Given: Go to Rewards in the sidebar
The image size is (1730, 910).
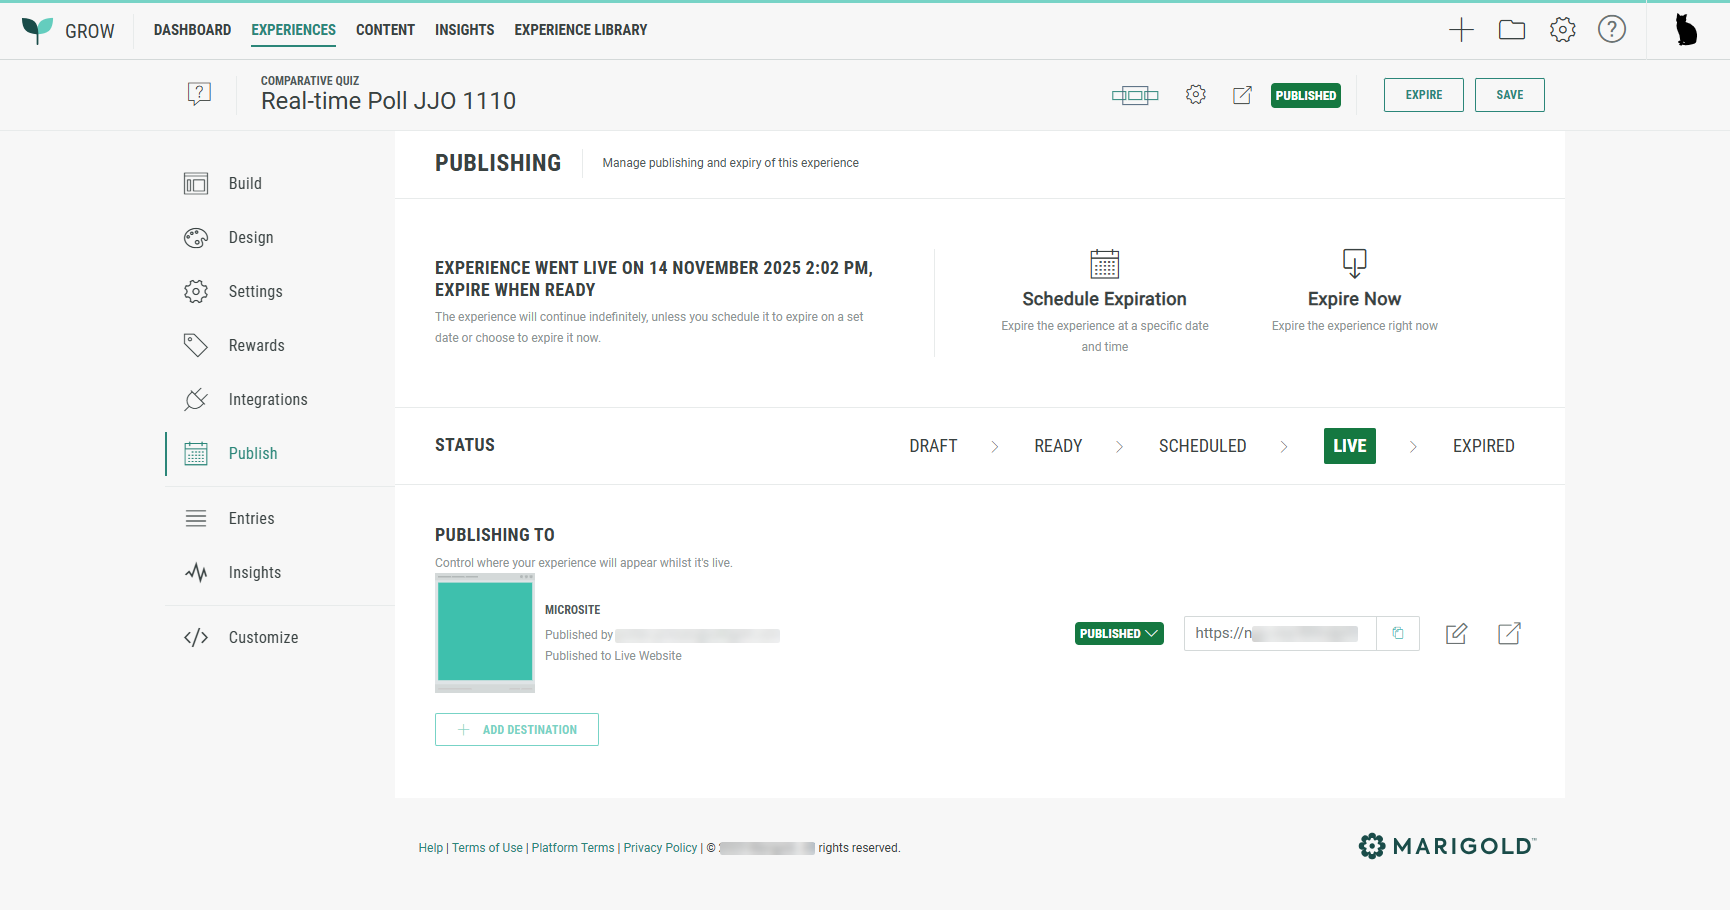Looking at the screenshot, I should point(256,346).
